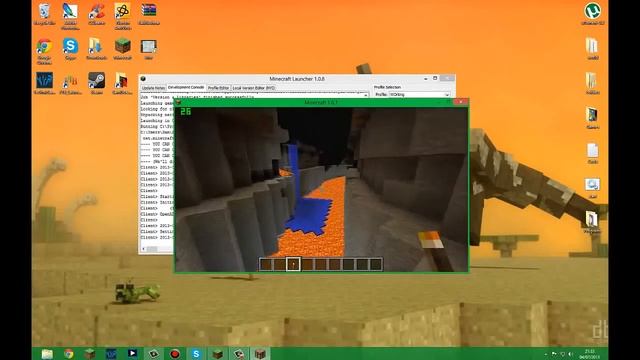Viewport: 640px width, 360px height.
Task: Click the red record button taskbar icon
Action: (175, 353)
